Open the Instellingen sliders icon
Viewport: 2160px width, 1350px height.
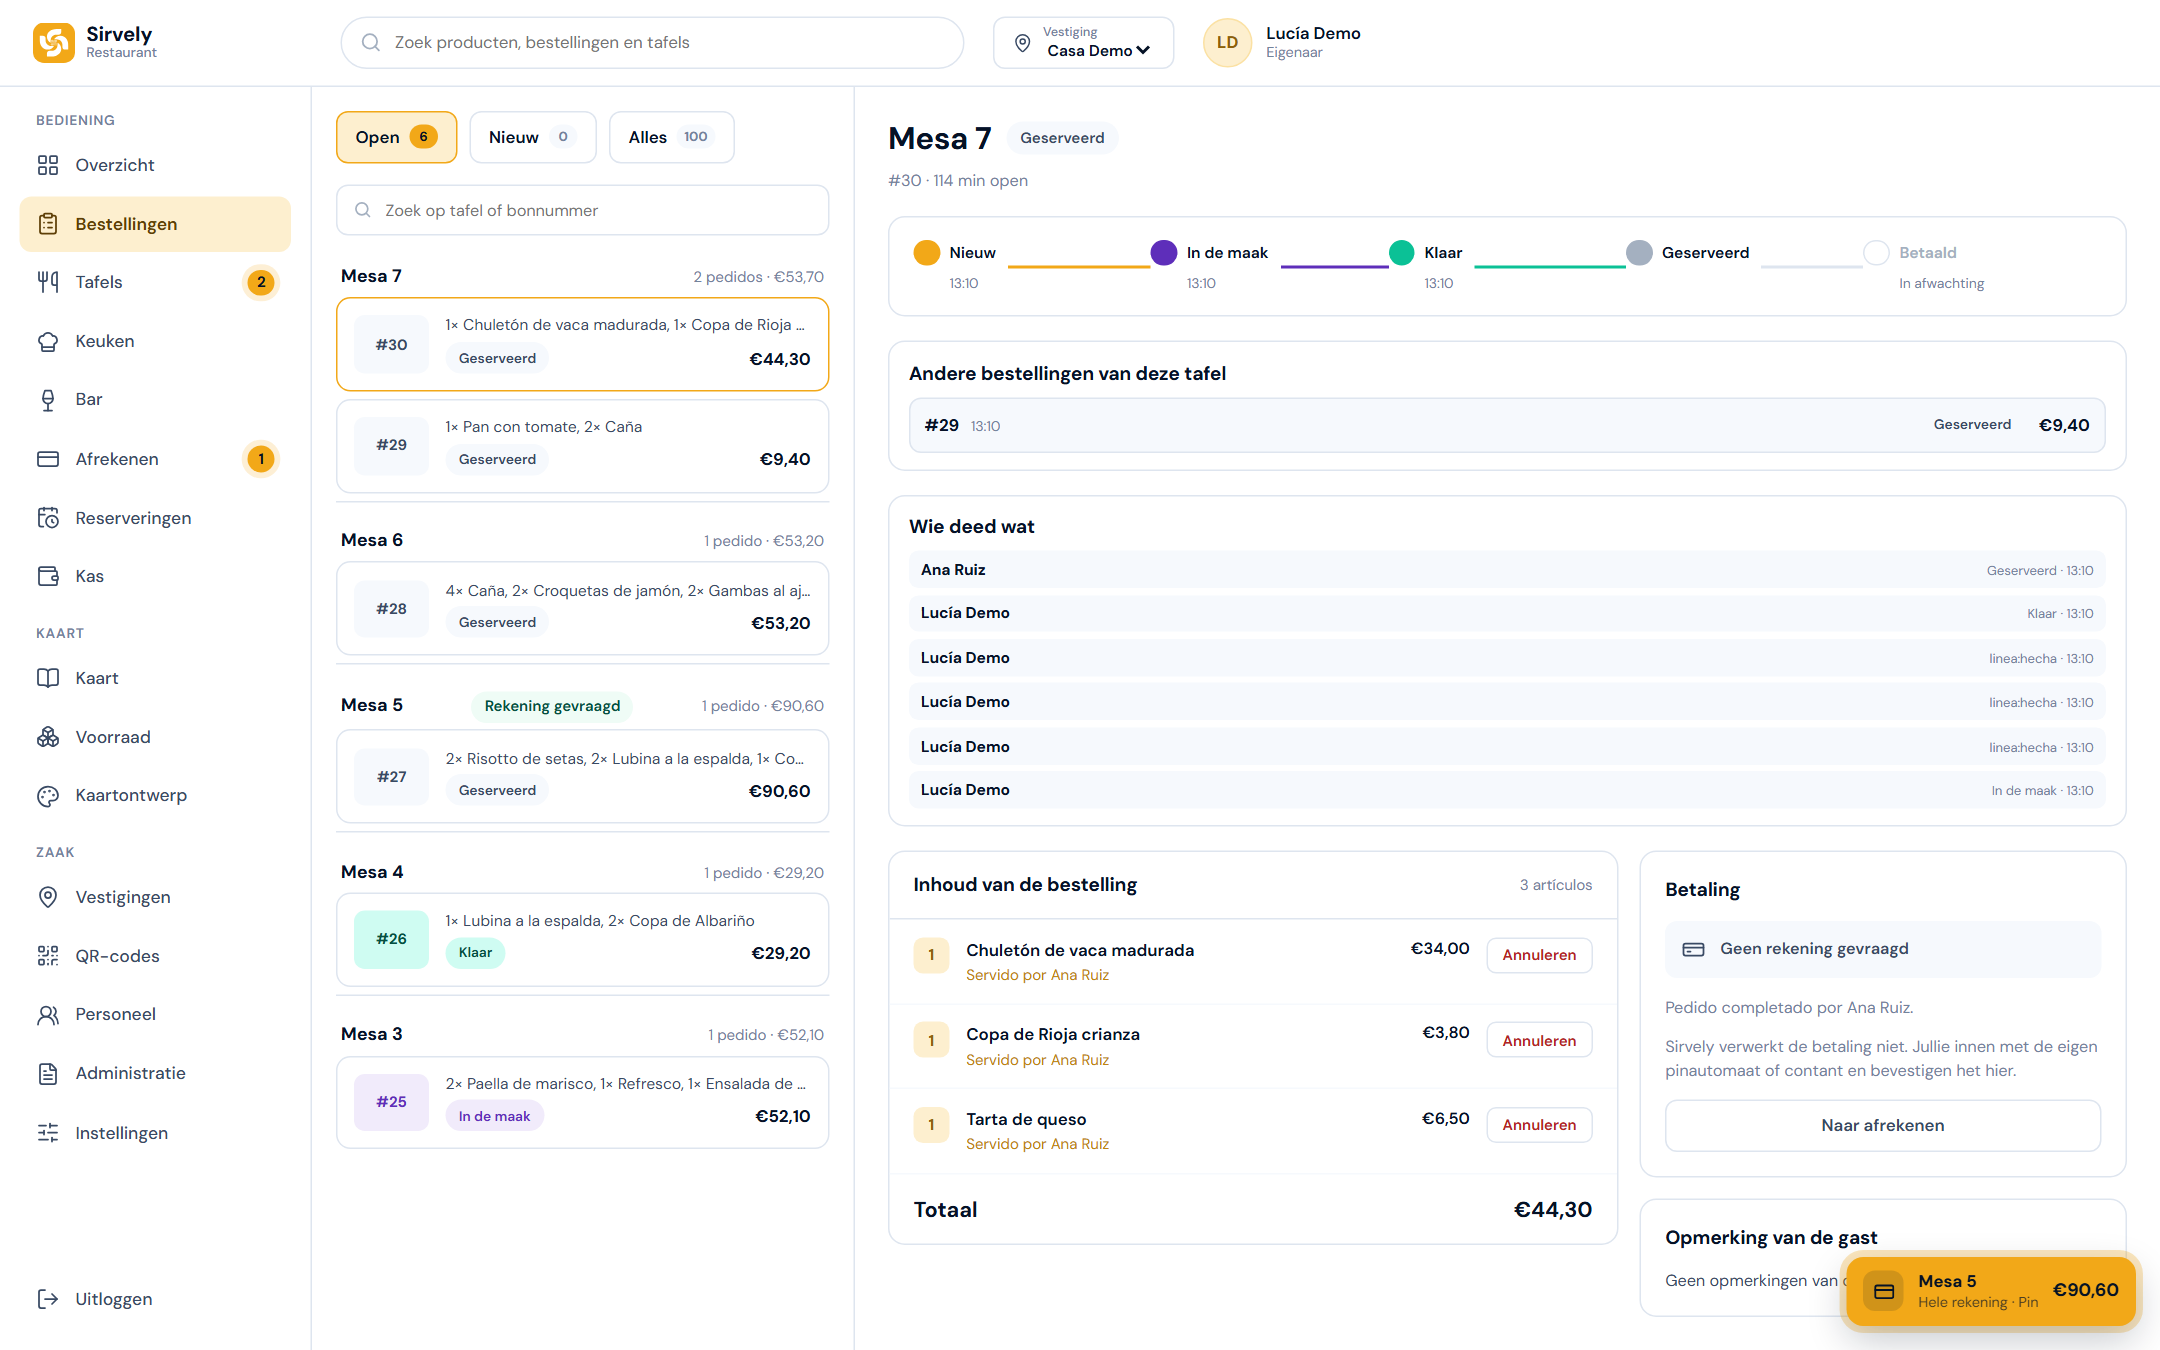pyautogui.click(x=48, y=1133)
